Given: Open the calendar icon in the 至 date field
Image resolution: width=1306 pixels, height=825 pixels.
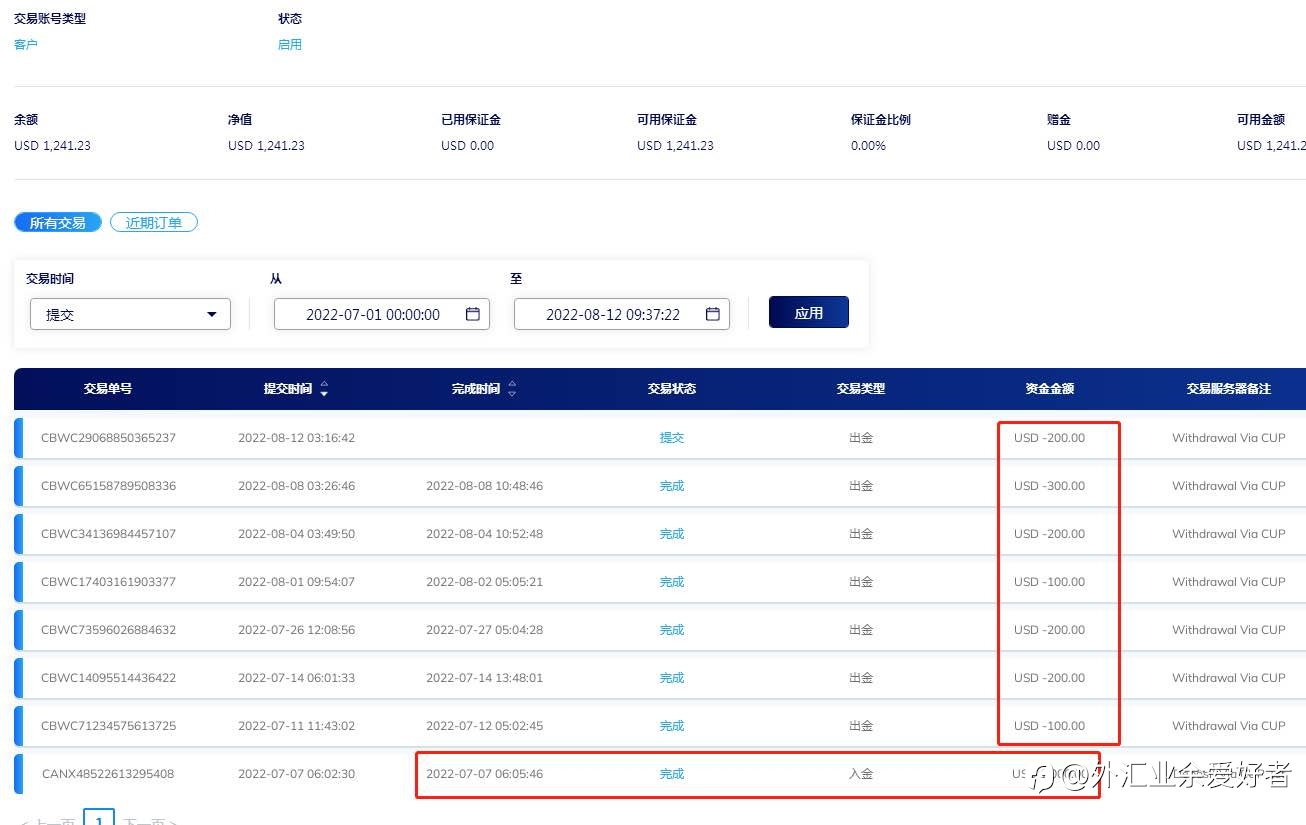Looking at the screenshot, I should [713, 314].
